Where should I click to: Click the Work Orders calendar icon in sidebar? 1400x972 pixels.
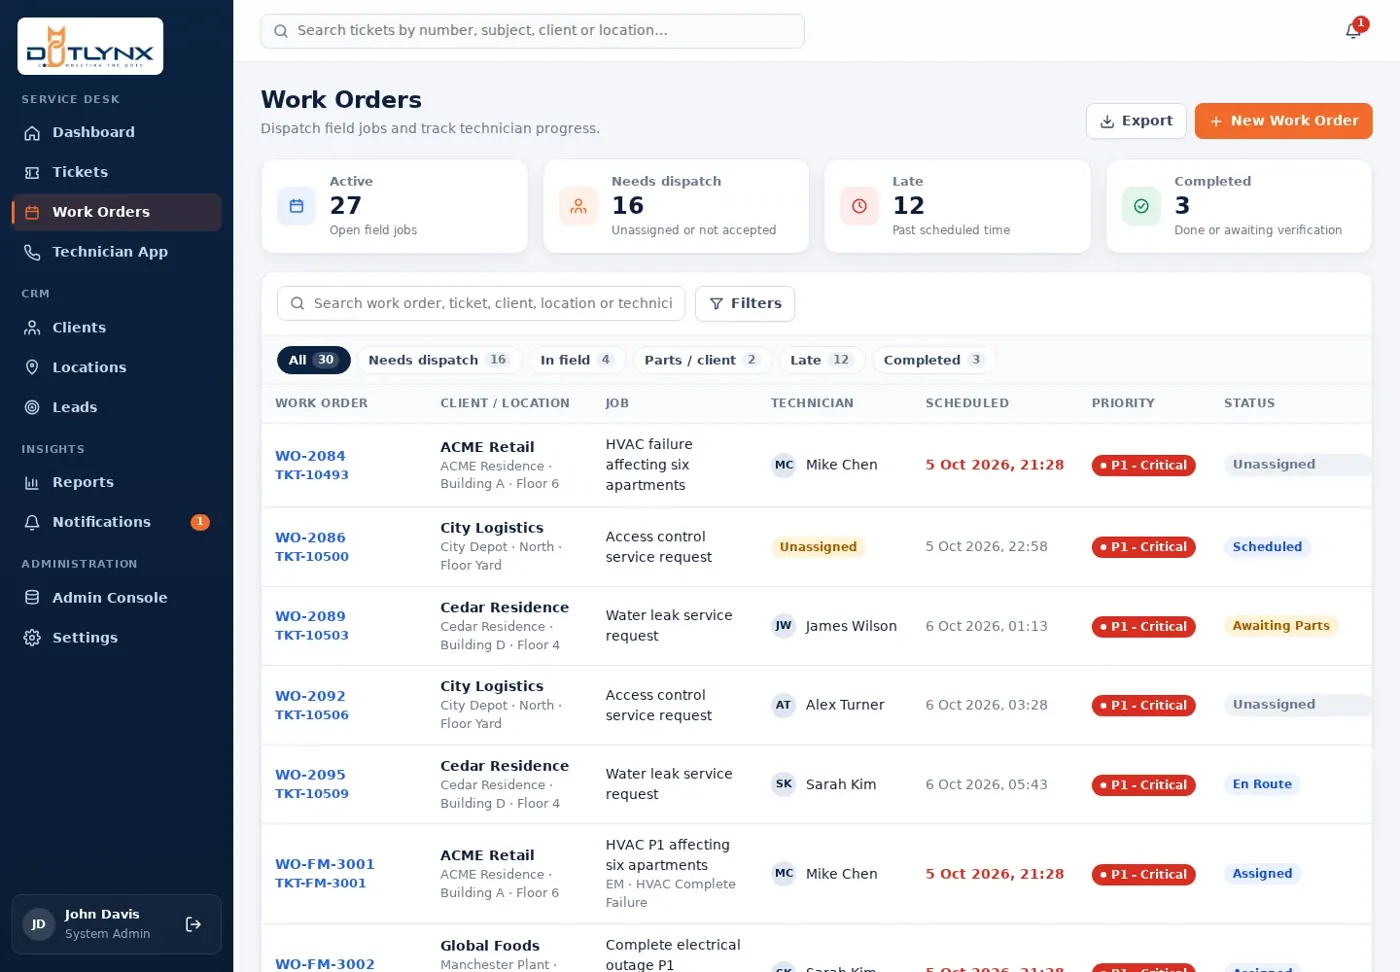coord(32,213)
